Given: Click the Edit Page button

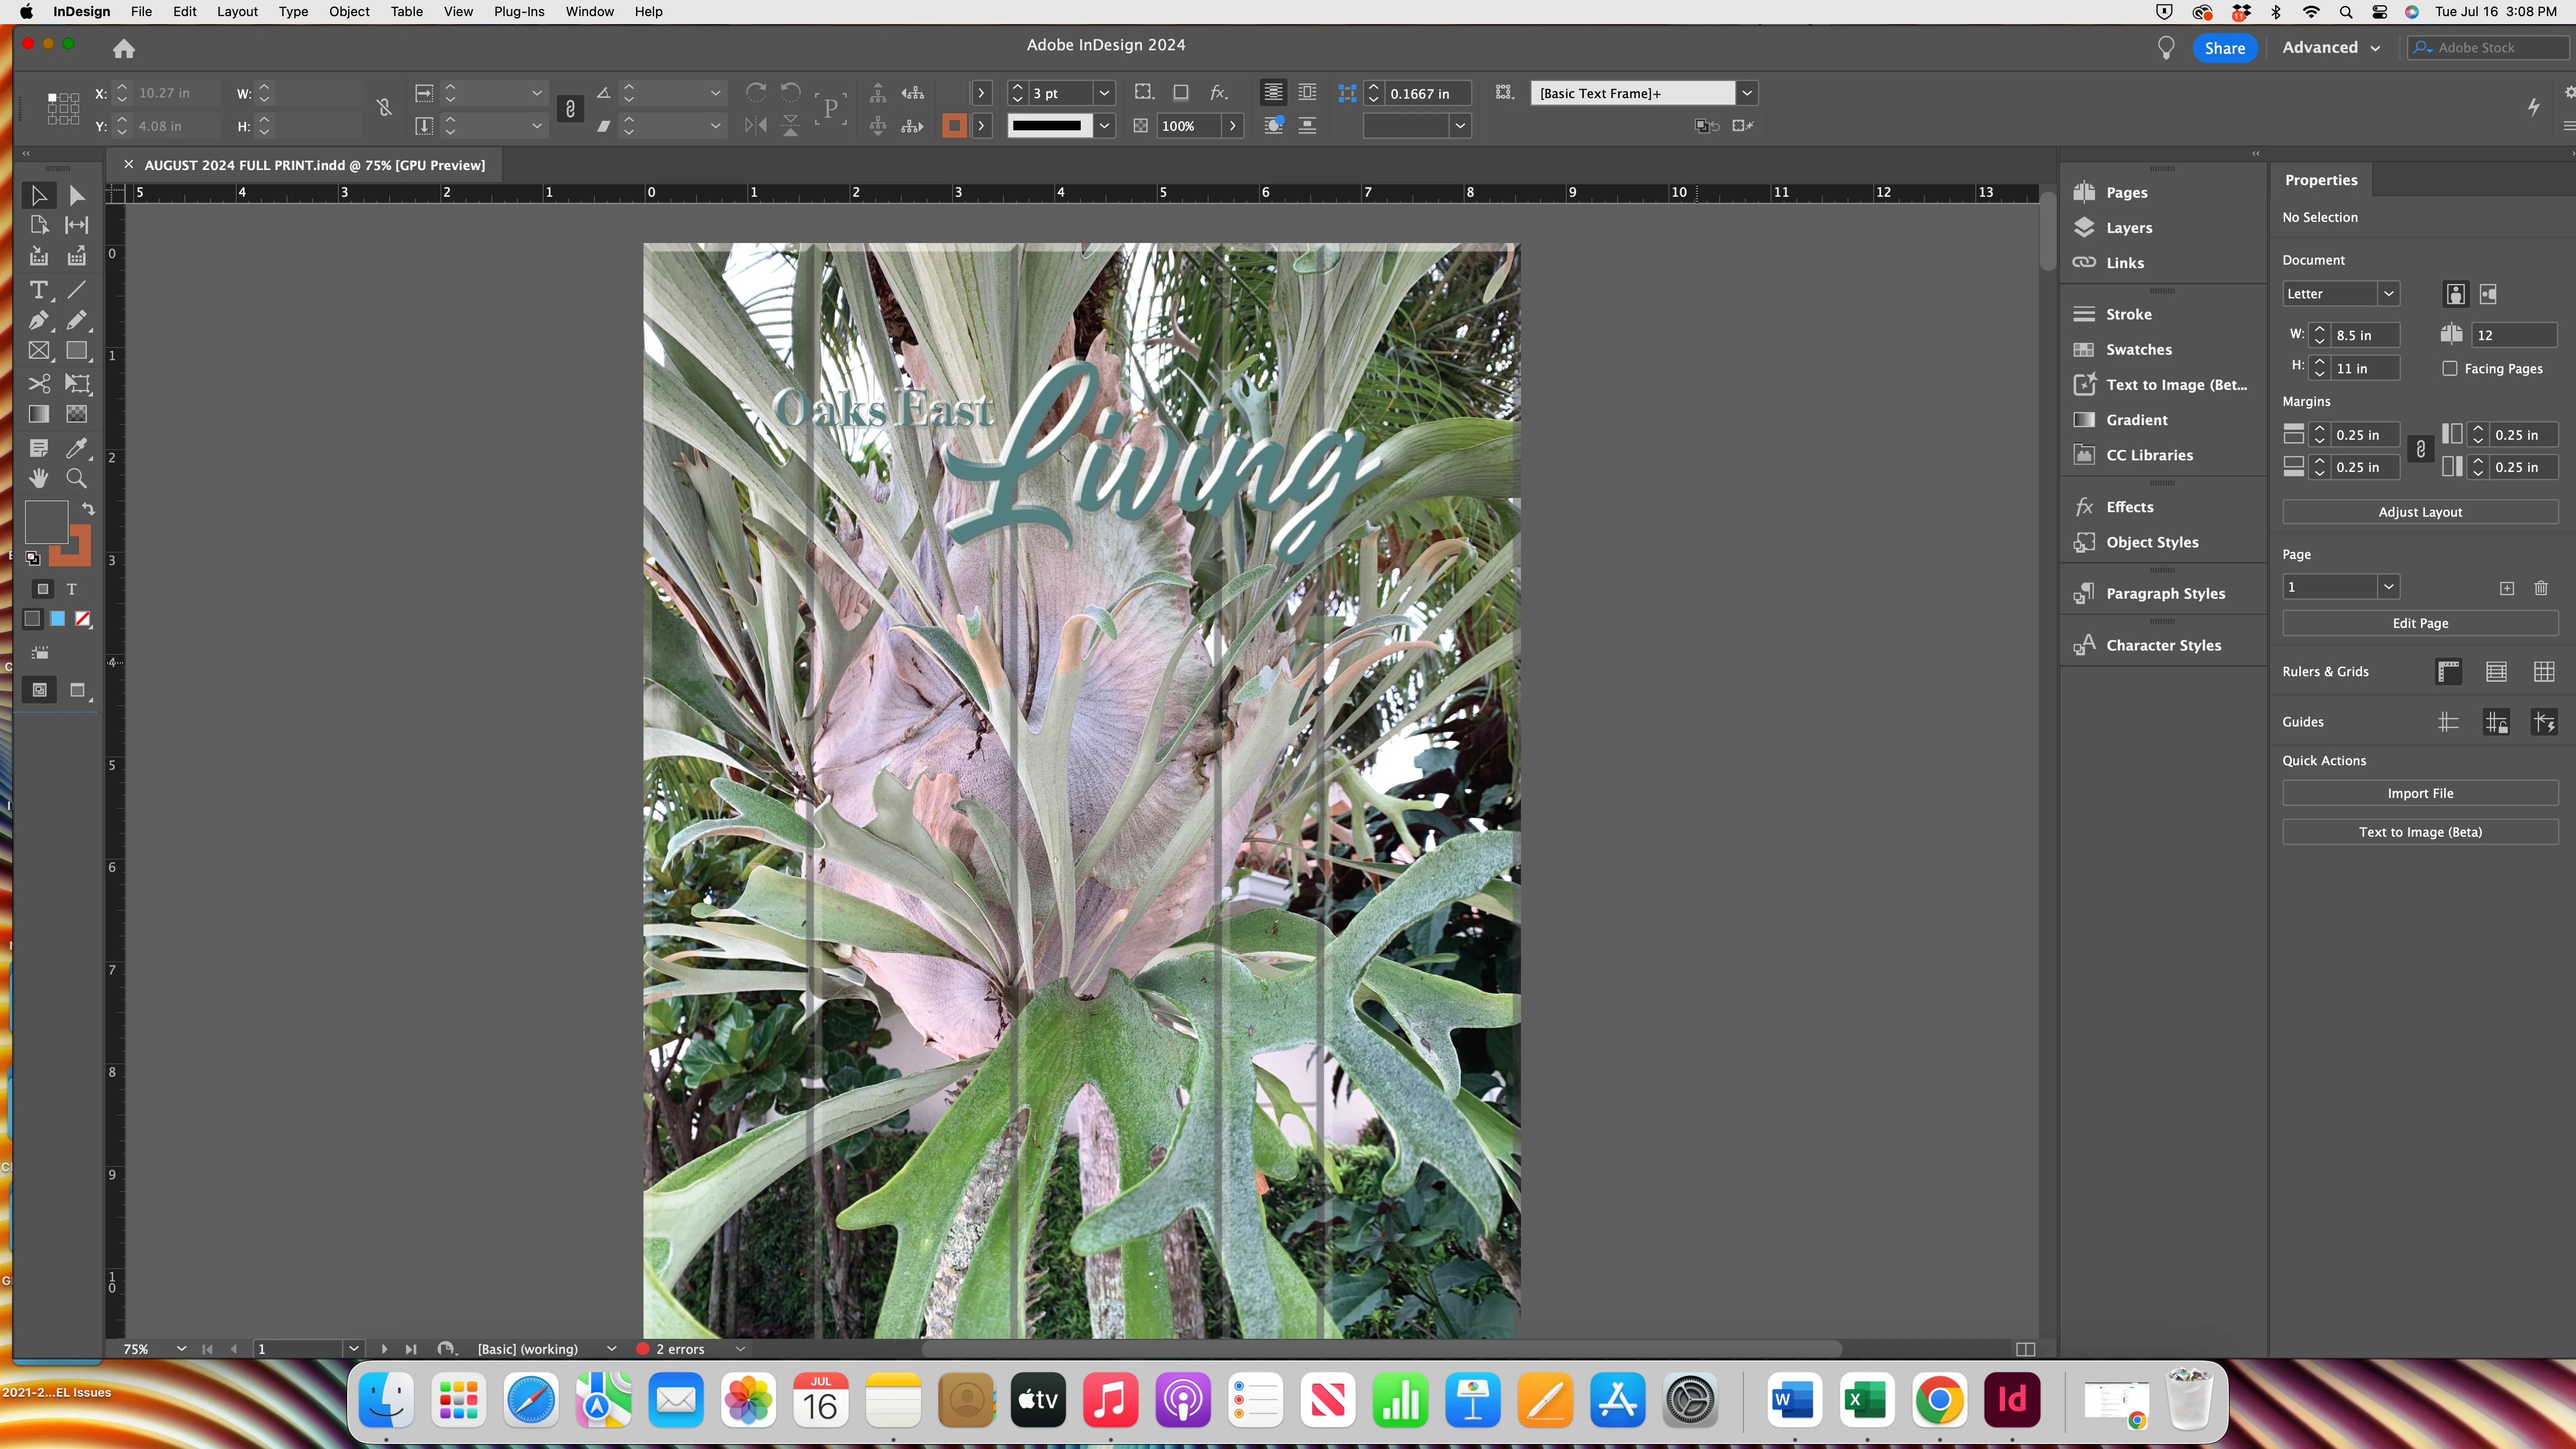Looking at the screenshot, I should tap(2420, 623).
